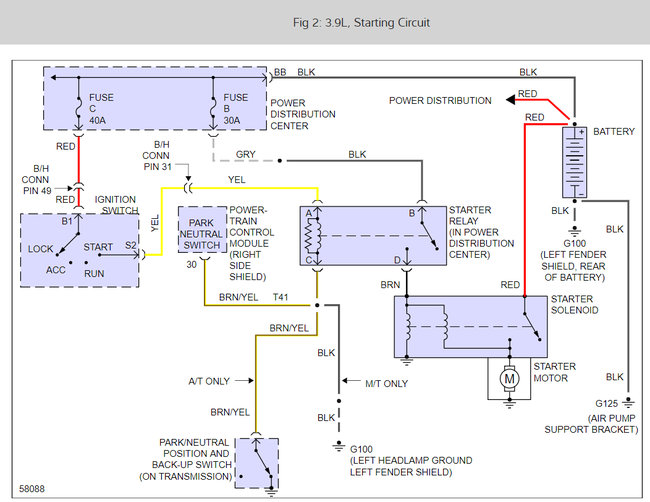
Task: Click the "BACK-UP SWITCH" text line
Action: [x=192, y=465]
